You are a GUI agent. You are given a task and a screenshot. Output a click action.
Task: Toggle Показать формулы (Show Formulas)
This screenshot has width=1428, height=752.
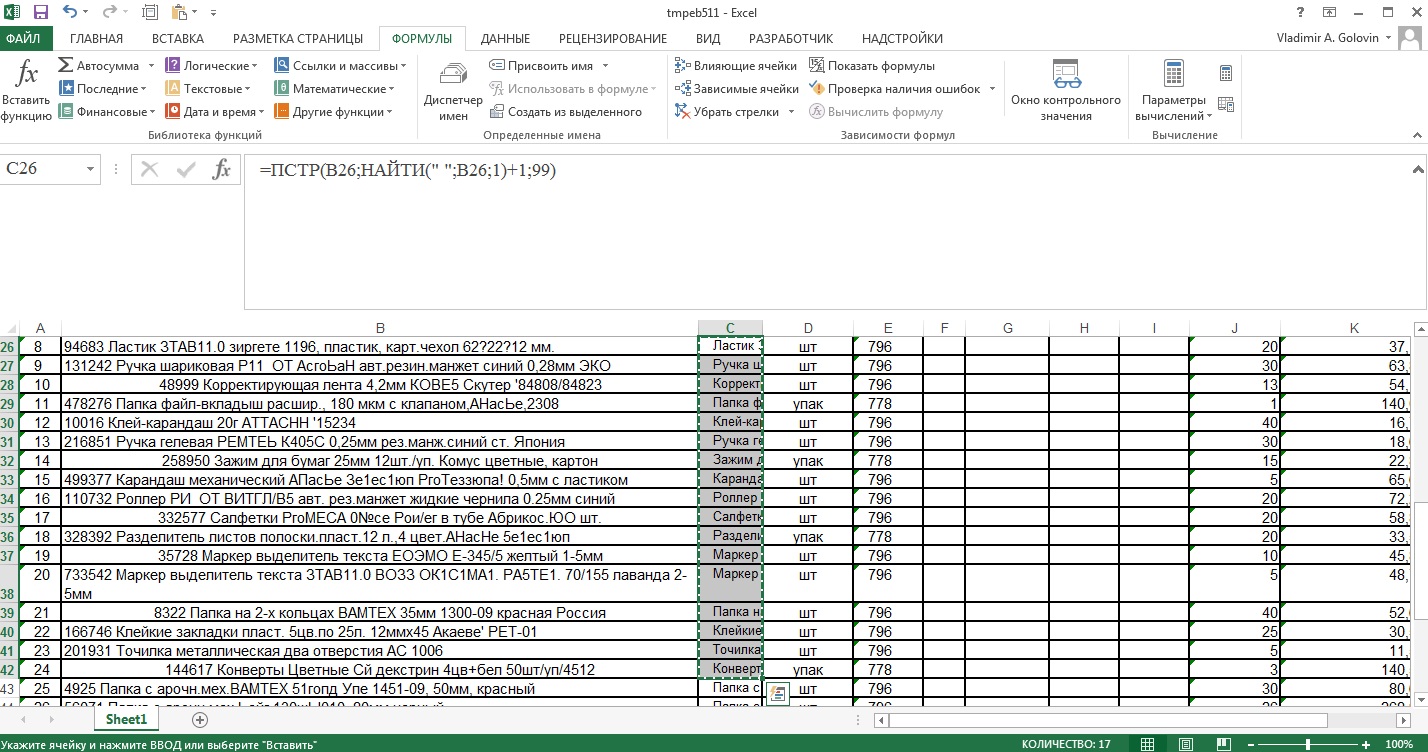click(x=870, y=66)
